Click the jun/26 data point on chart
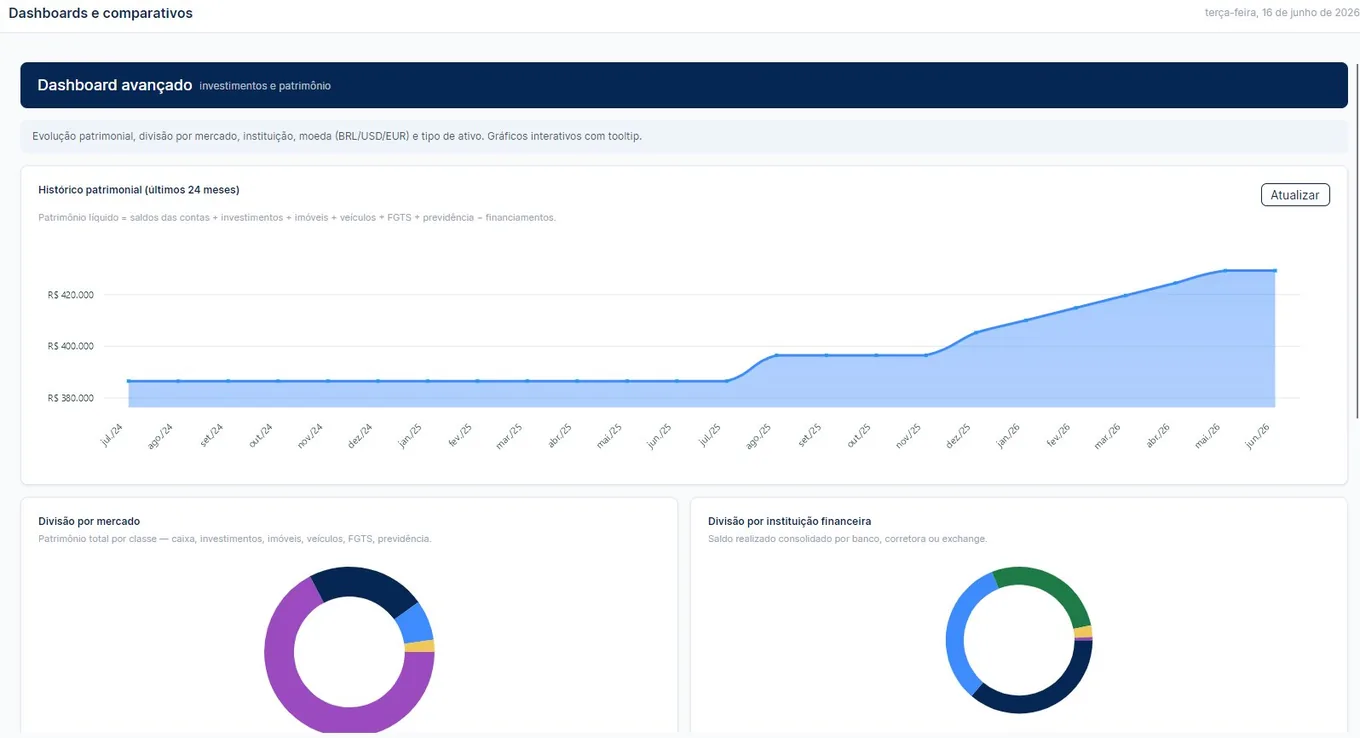The height and width of the screenshot is (738, 1360). [1275, 270]
